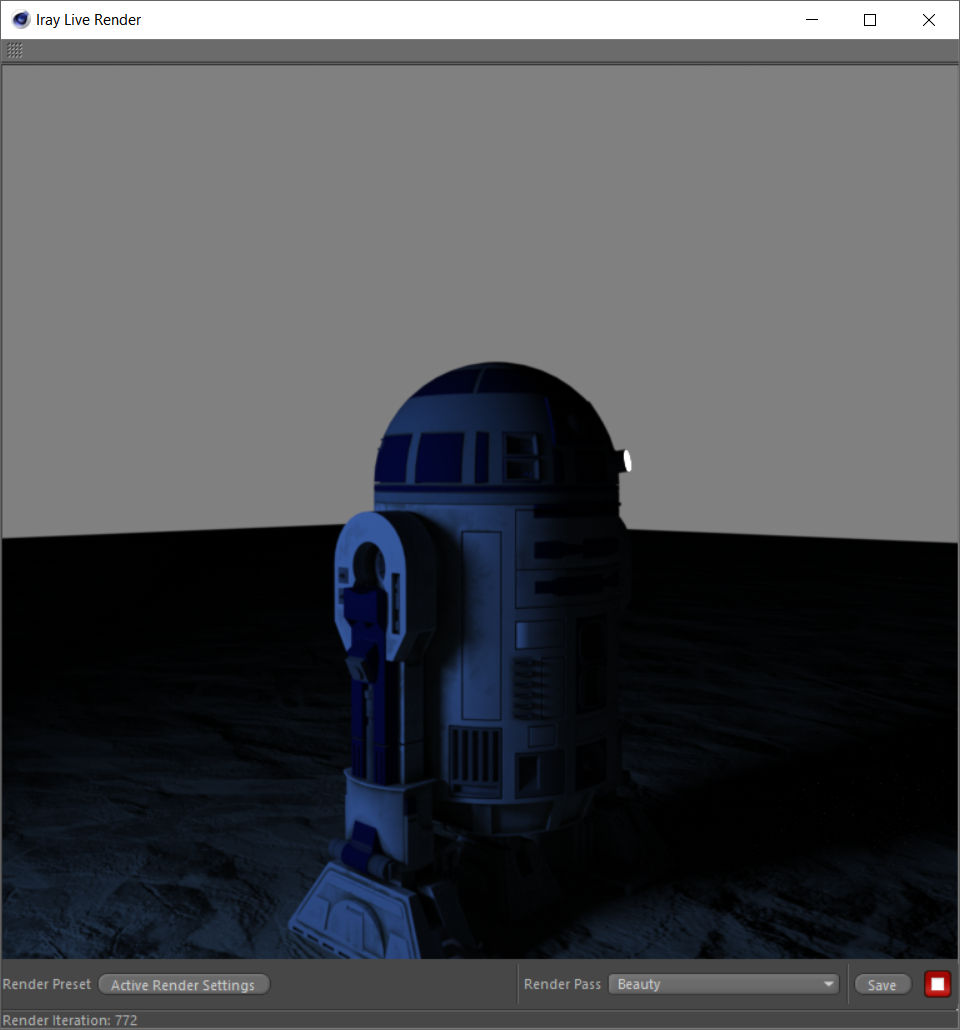Viewport: 960px width, 1030px height.
Task: Minimize the Iray Live Render window
Action: click(812, 20)
